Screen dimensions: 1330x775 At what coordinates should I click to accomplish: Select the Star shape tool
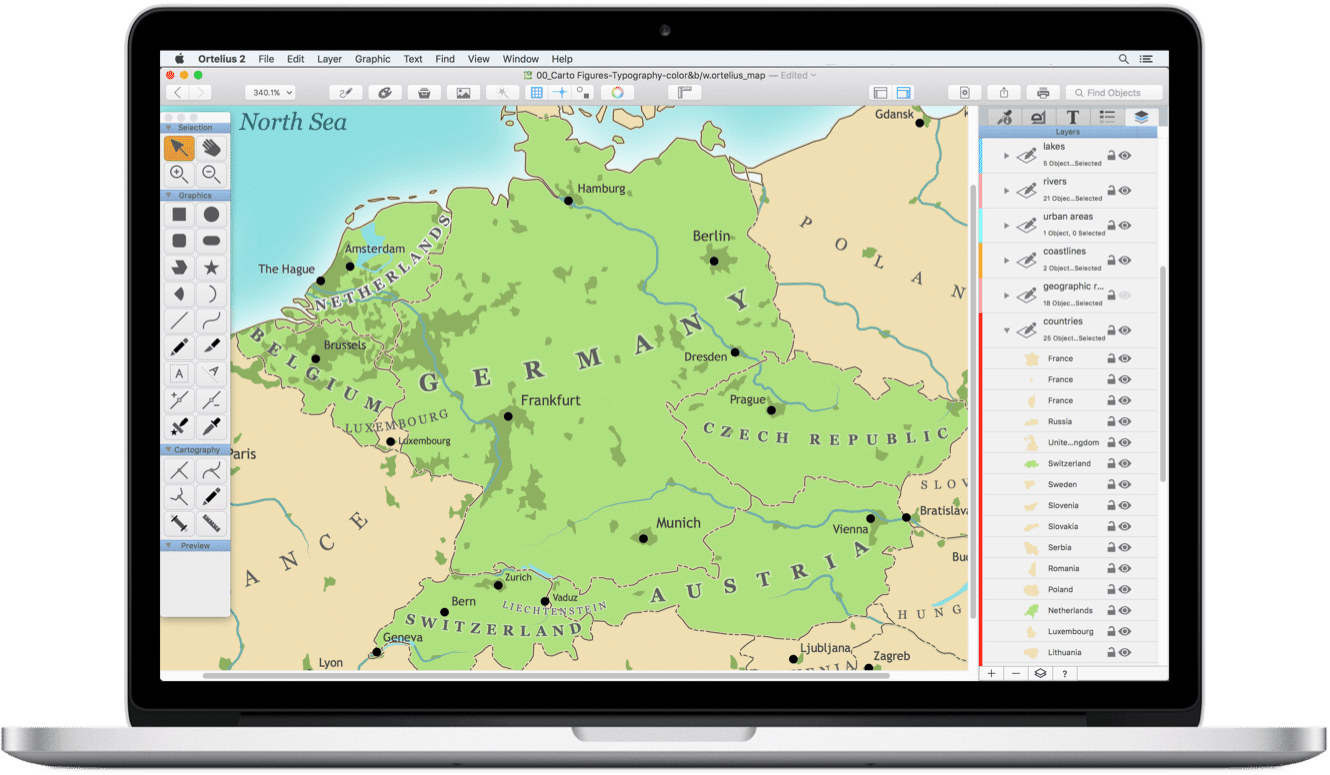[211, 268]
